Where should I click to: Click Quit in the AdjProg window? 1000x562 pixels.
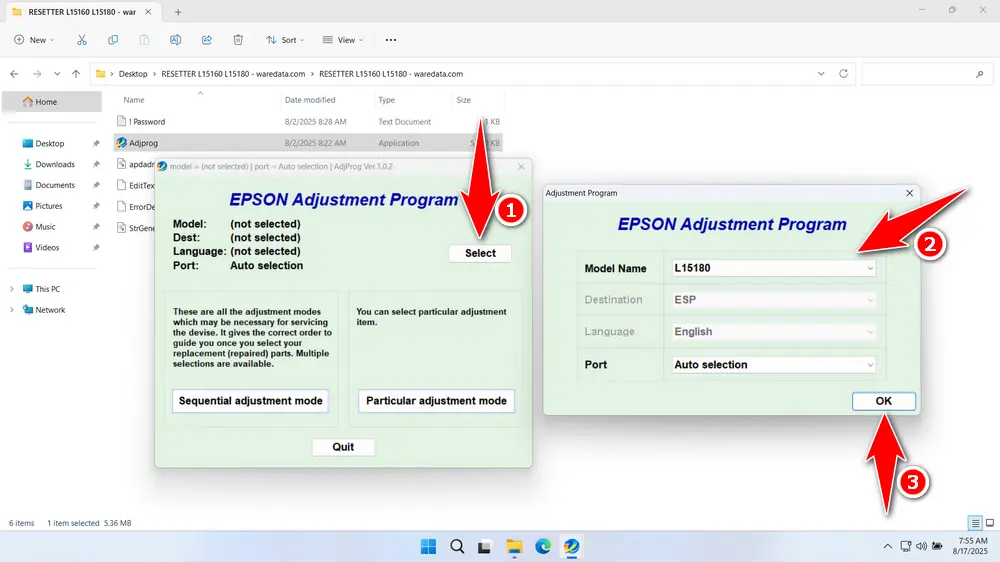point(343,447)
